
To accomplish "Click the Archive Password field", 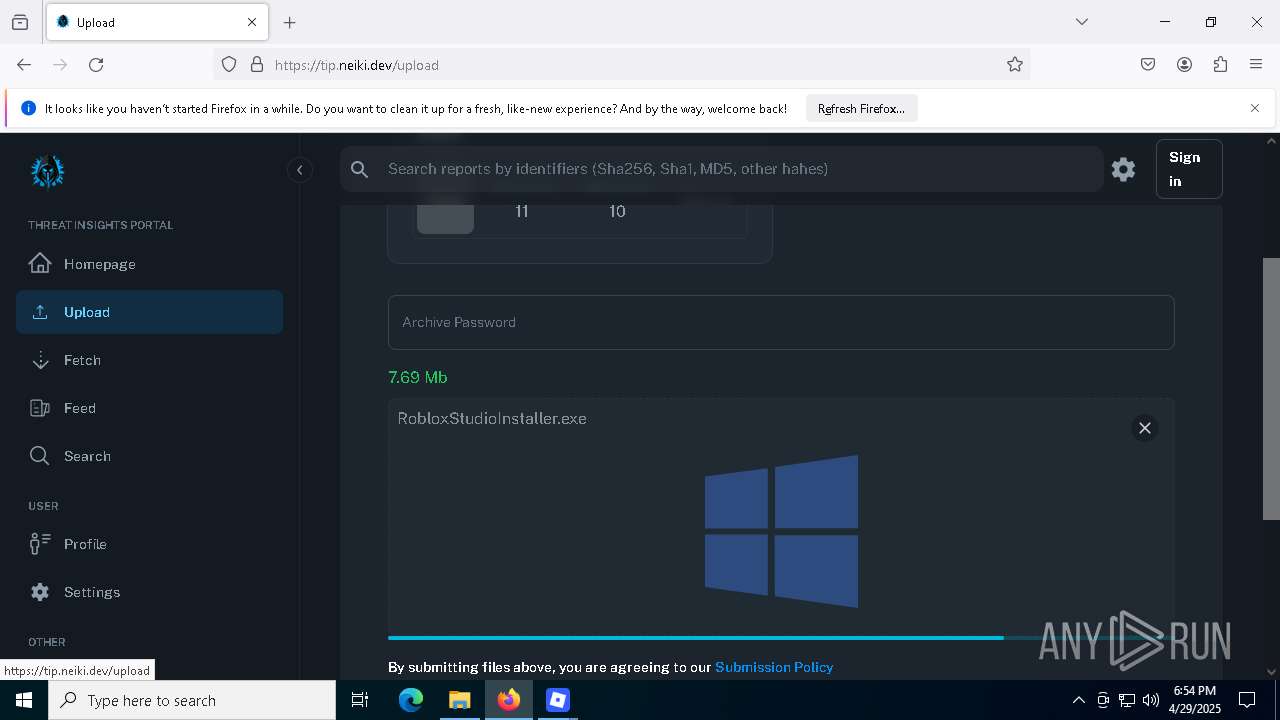I will coord(781,322).
